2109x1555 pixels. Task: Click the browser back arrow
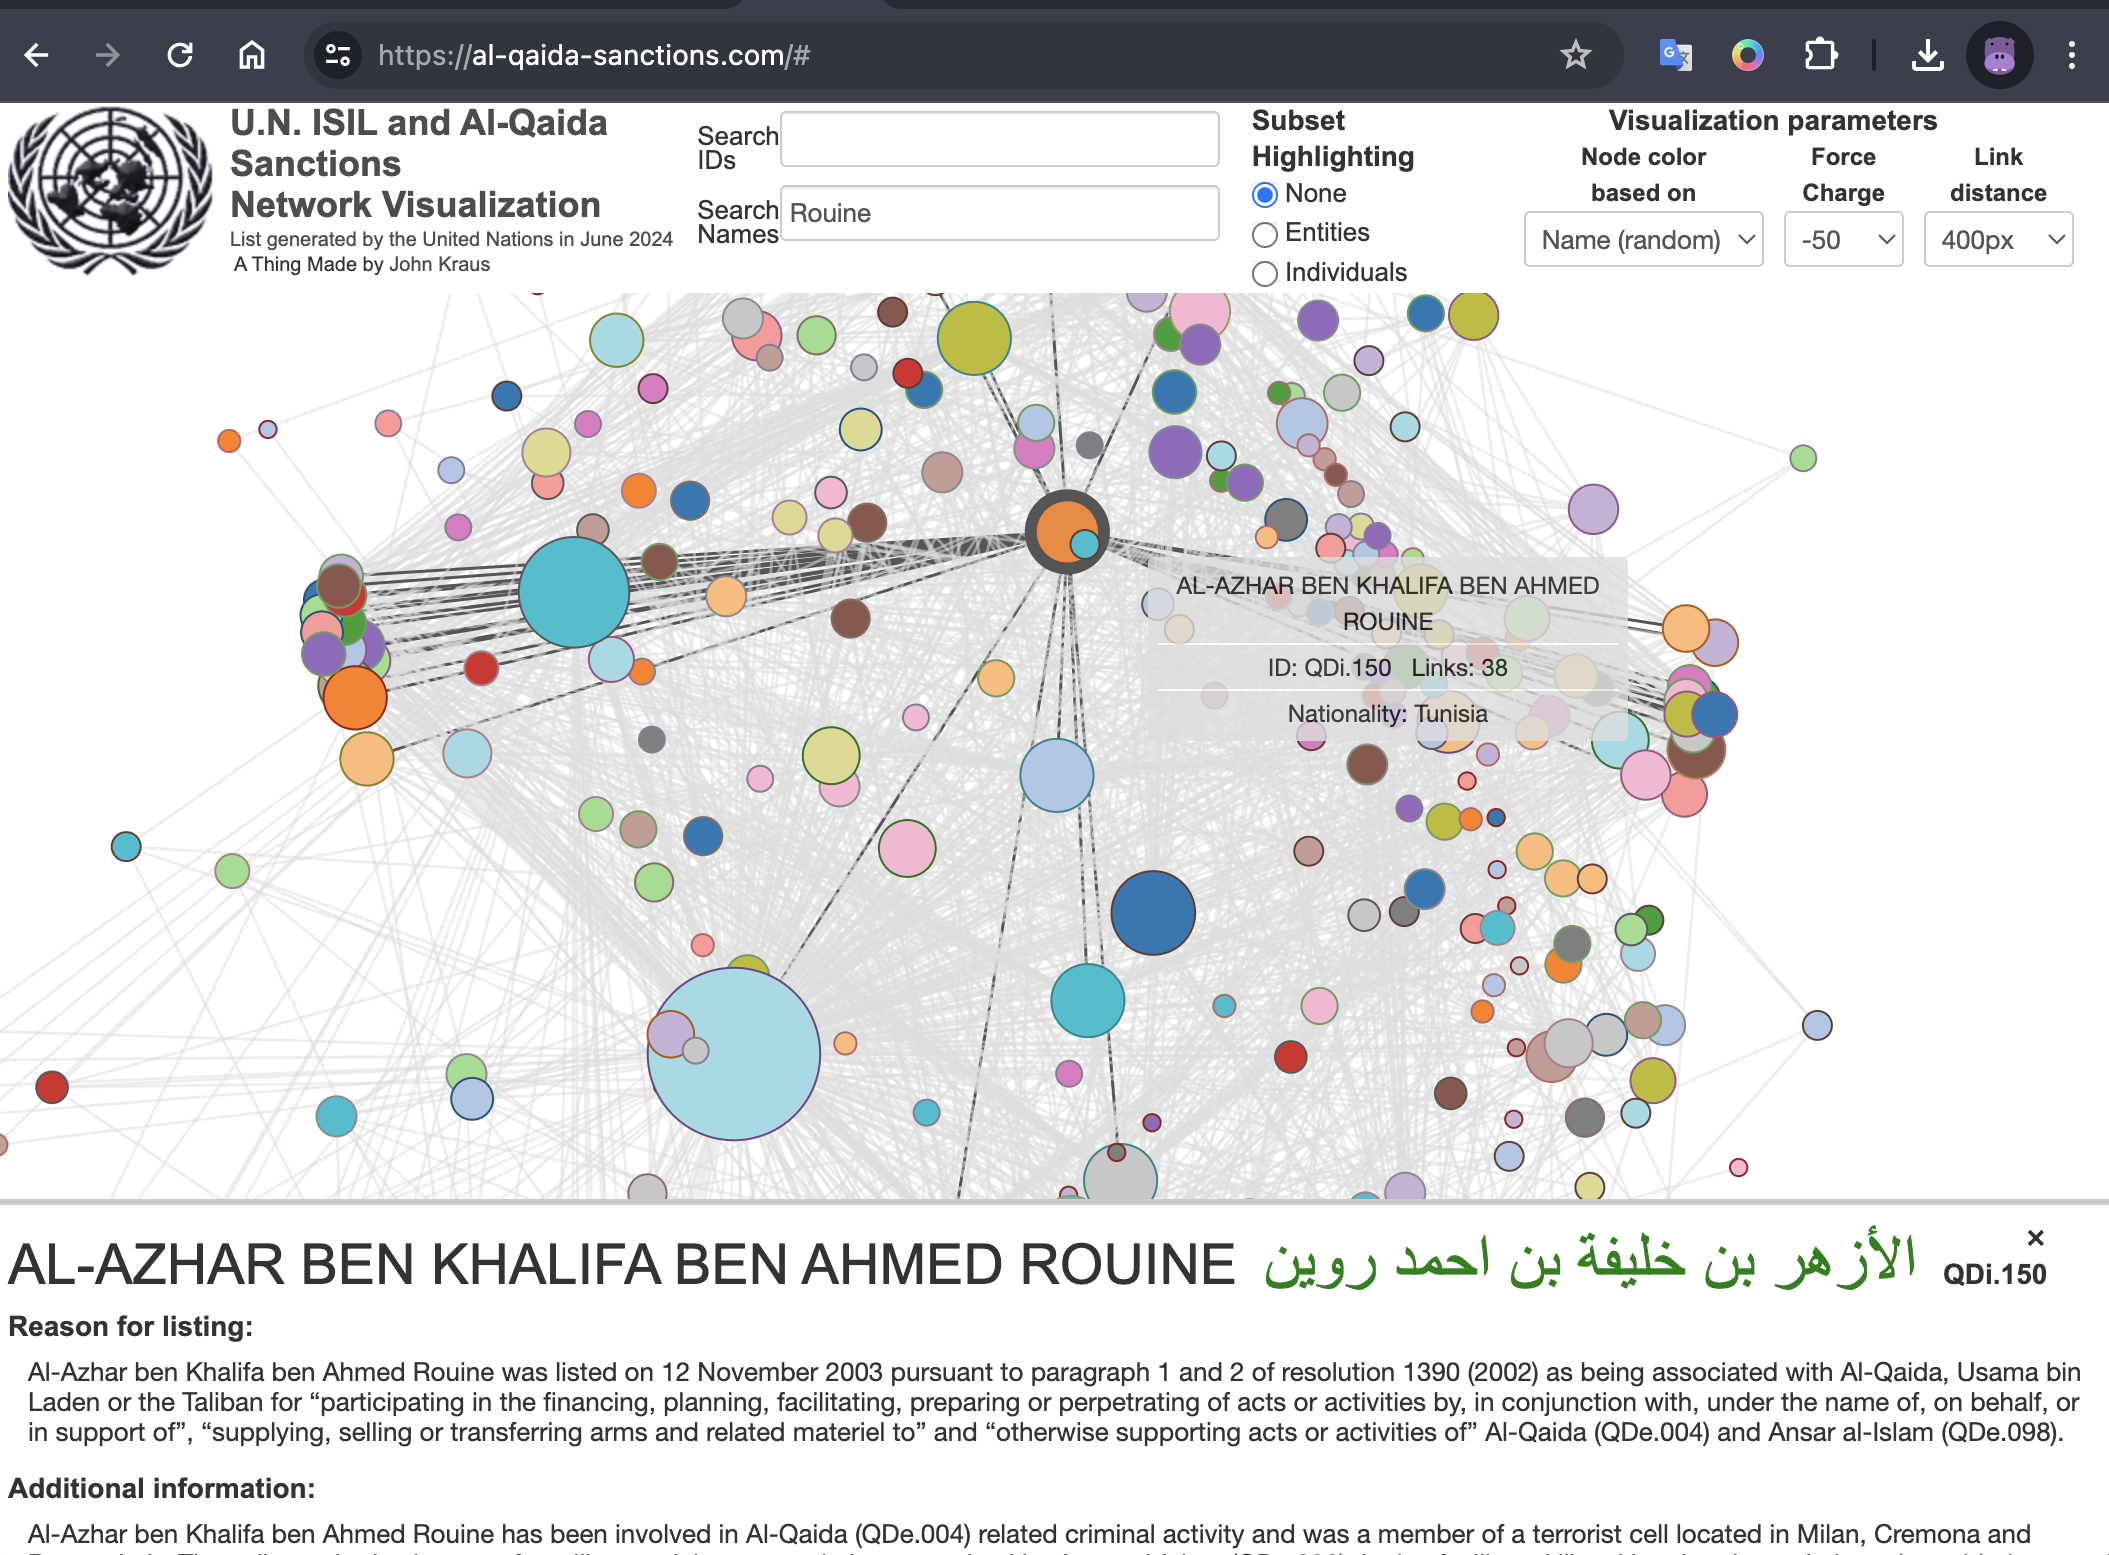tap(37, 55)
